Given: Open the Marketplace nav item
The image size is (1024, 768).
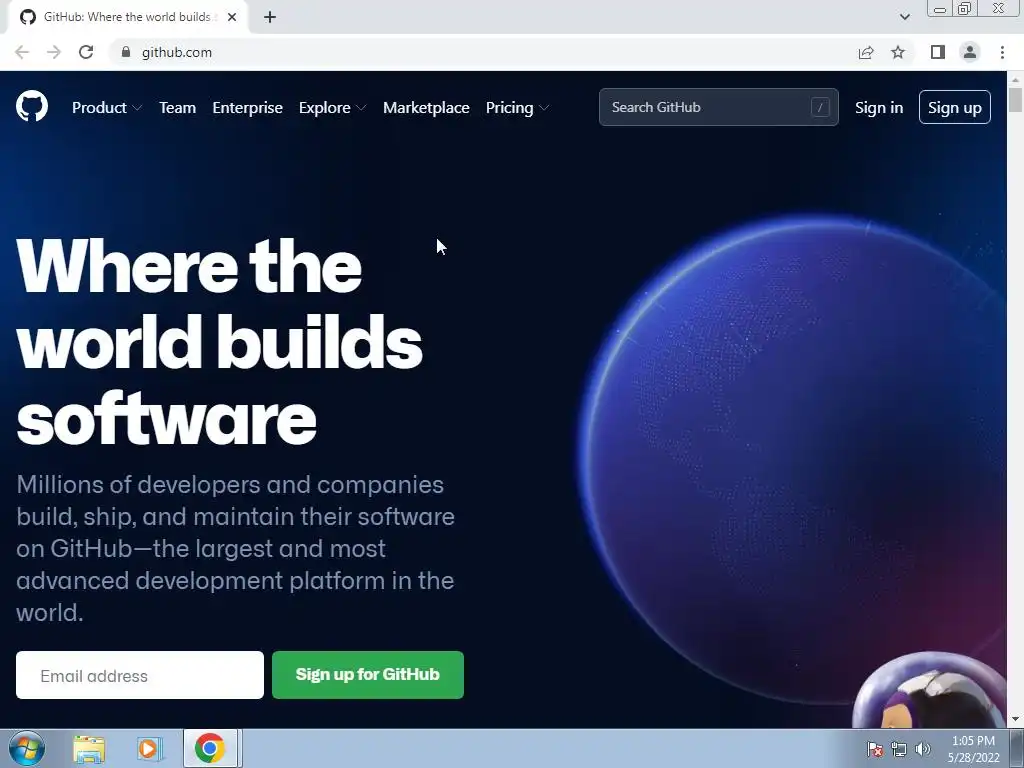Looking at the screenshot, I should point(426,108).
